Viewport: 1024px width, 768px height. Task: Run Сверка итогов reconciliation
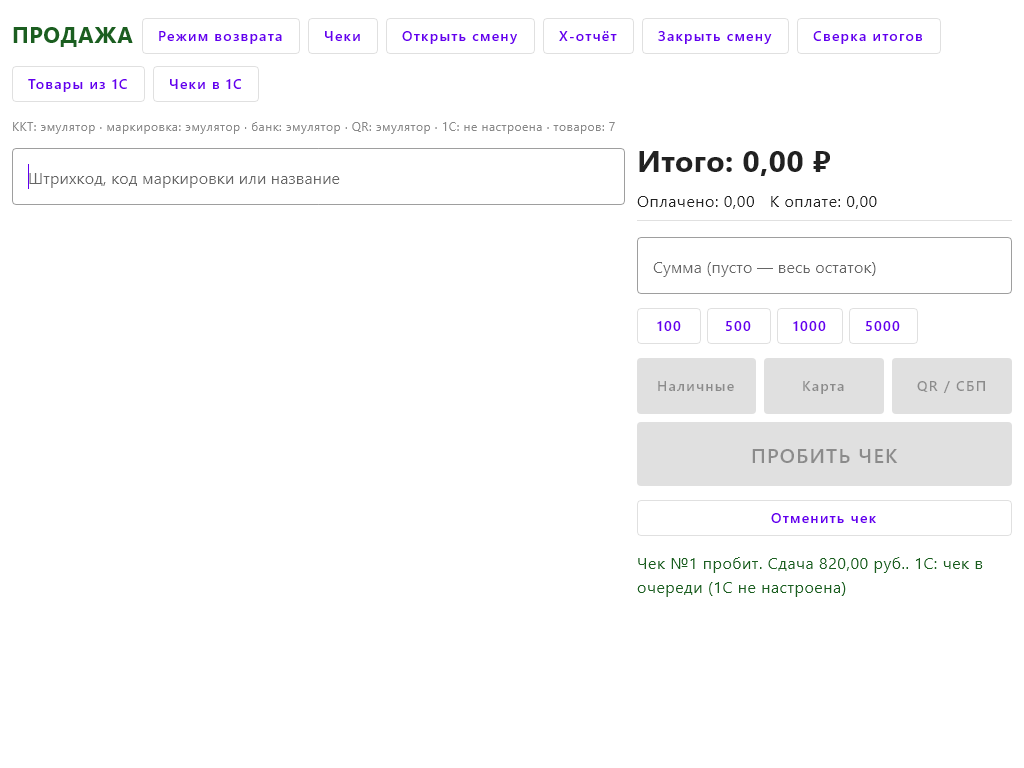click(869, 36)
